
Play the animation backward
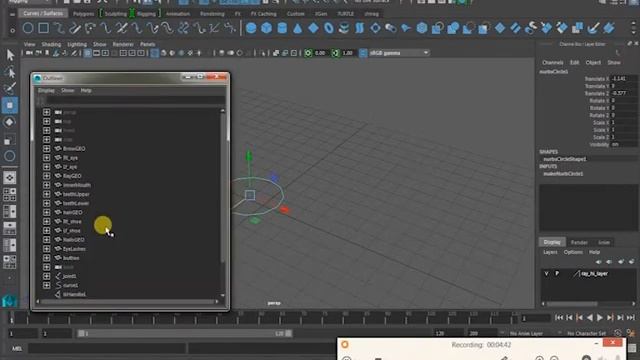589,318
